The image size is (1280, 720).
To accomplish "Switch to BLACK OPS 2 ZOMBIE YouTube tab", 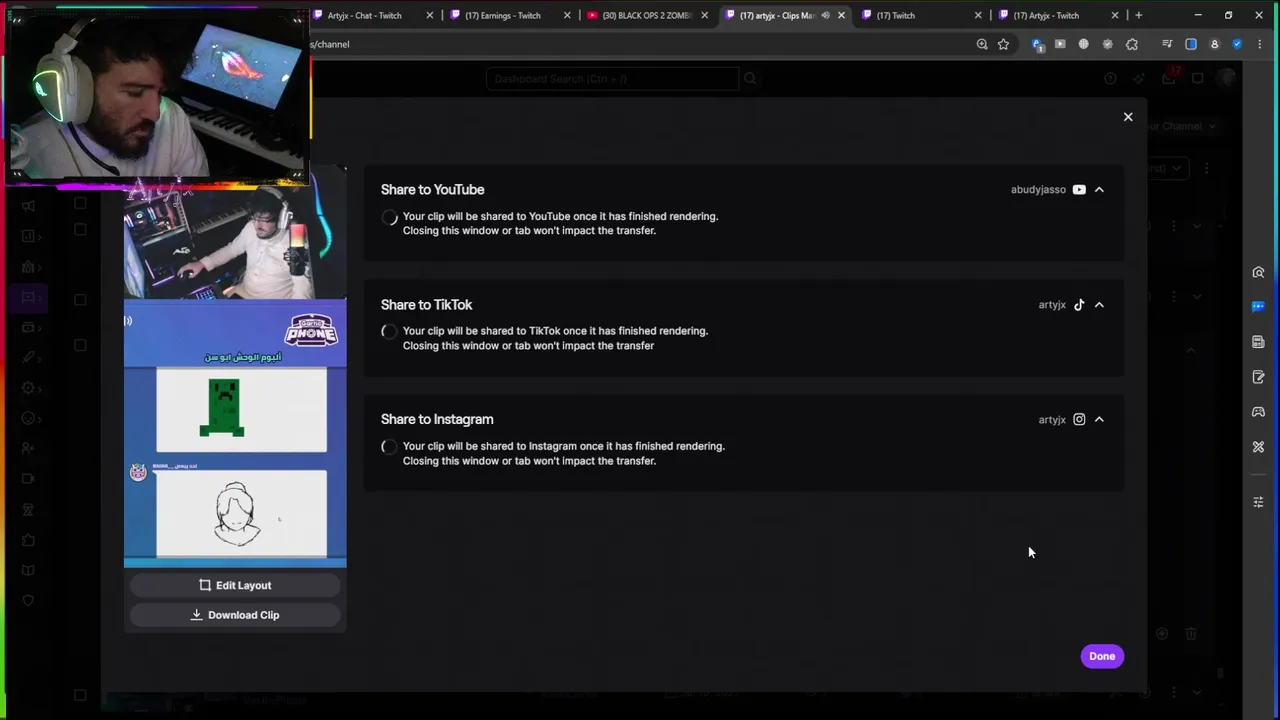I will (646, 15).
